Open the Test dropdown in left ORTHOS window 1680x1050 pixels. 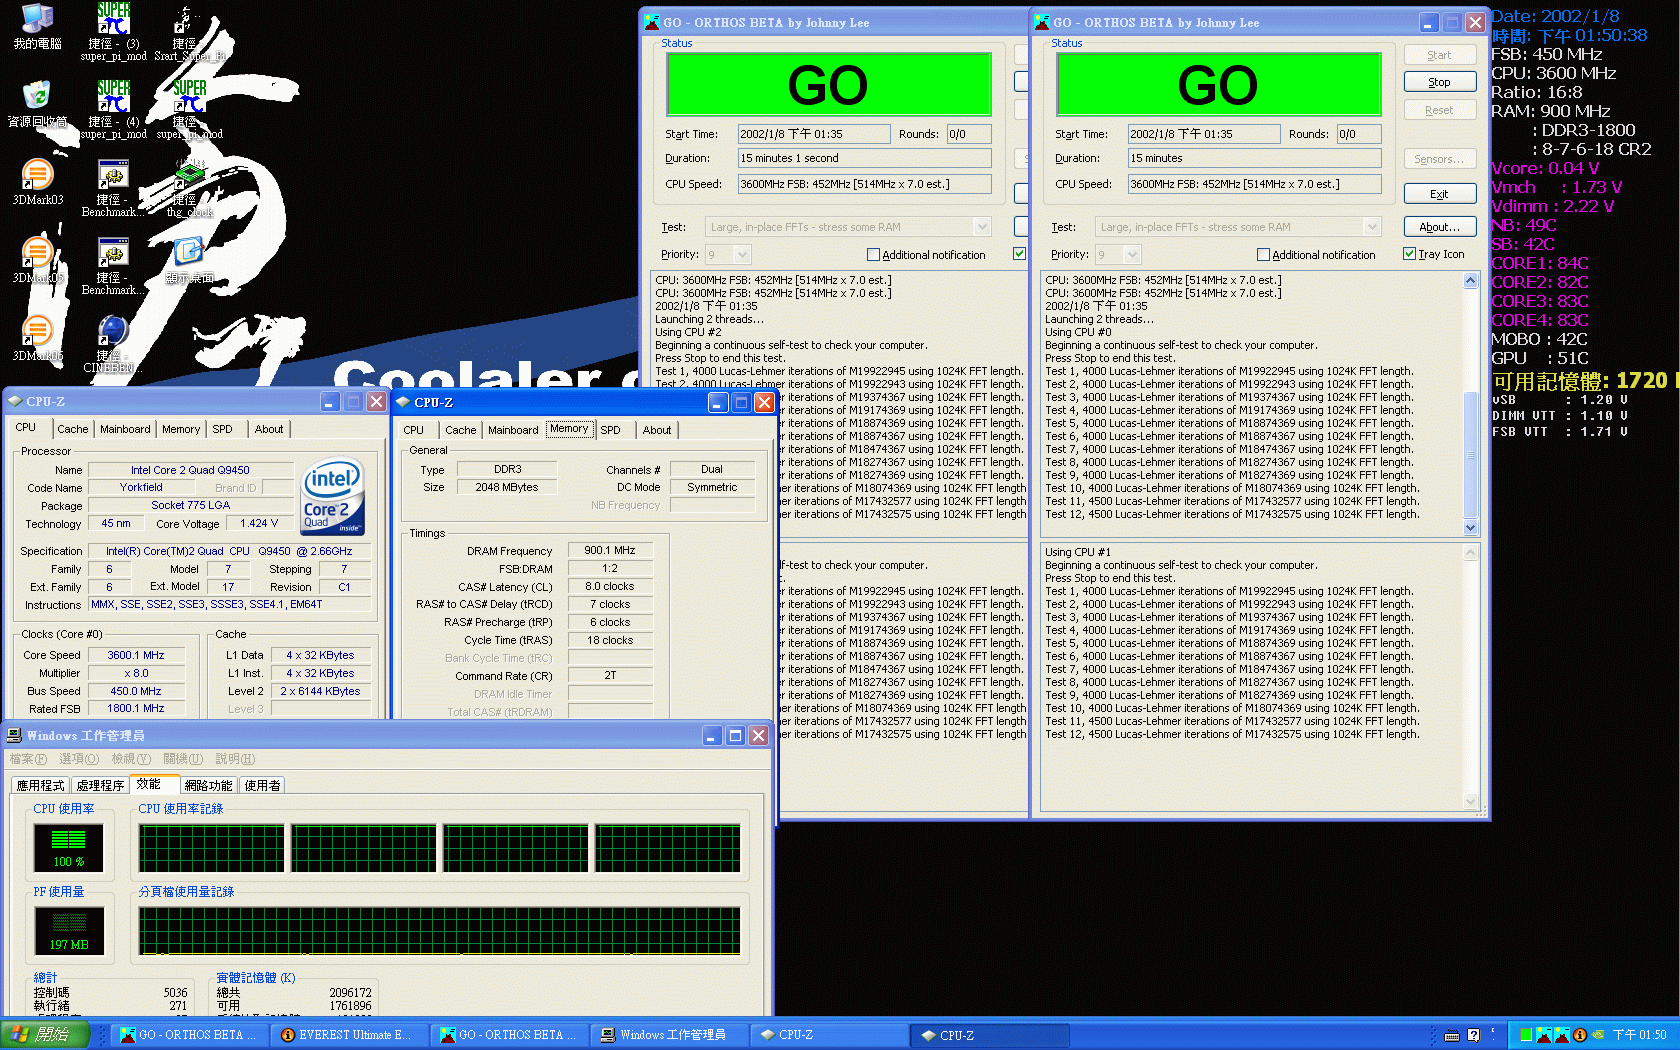click(x=982, y=227)
